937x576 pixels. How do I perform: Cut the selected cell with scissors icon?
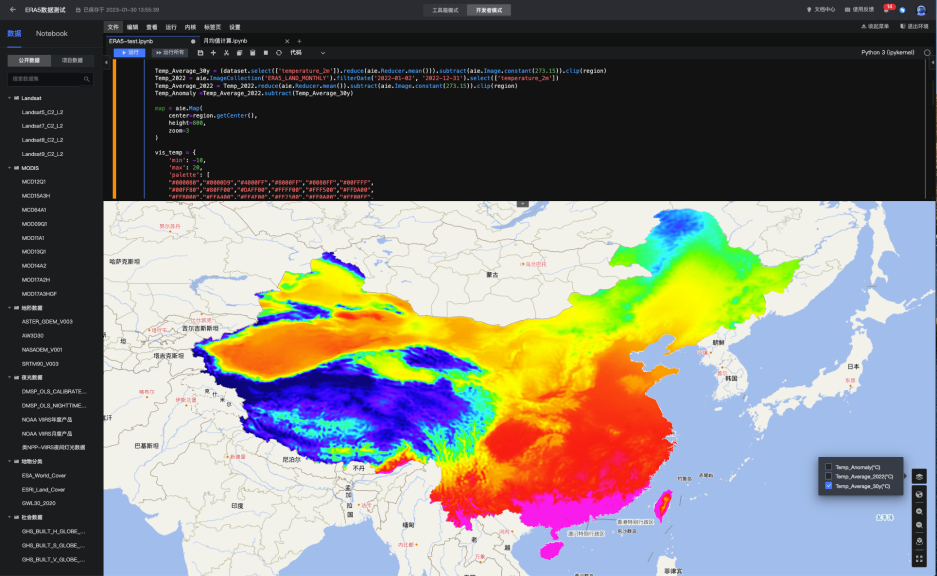tap(227, 52)
